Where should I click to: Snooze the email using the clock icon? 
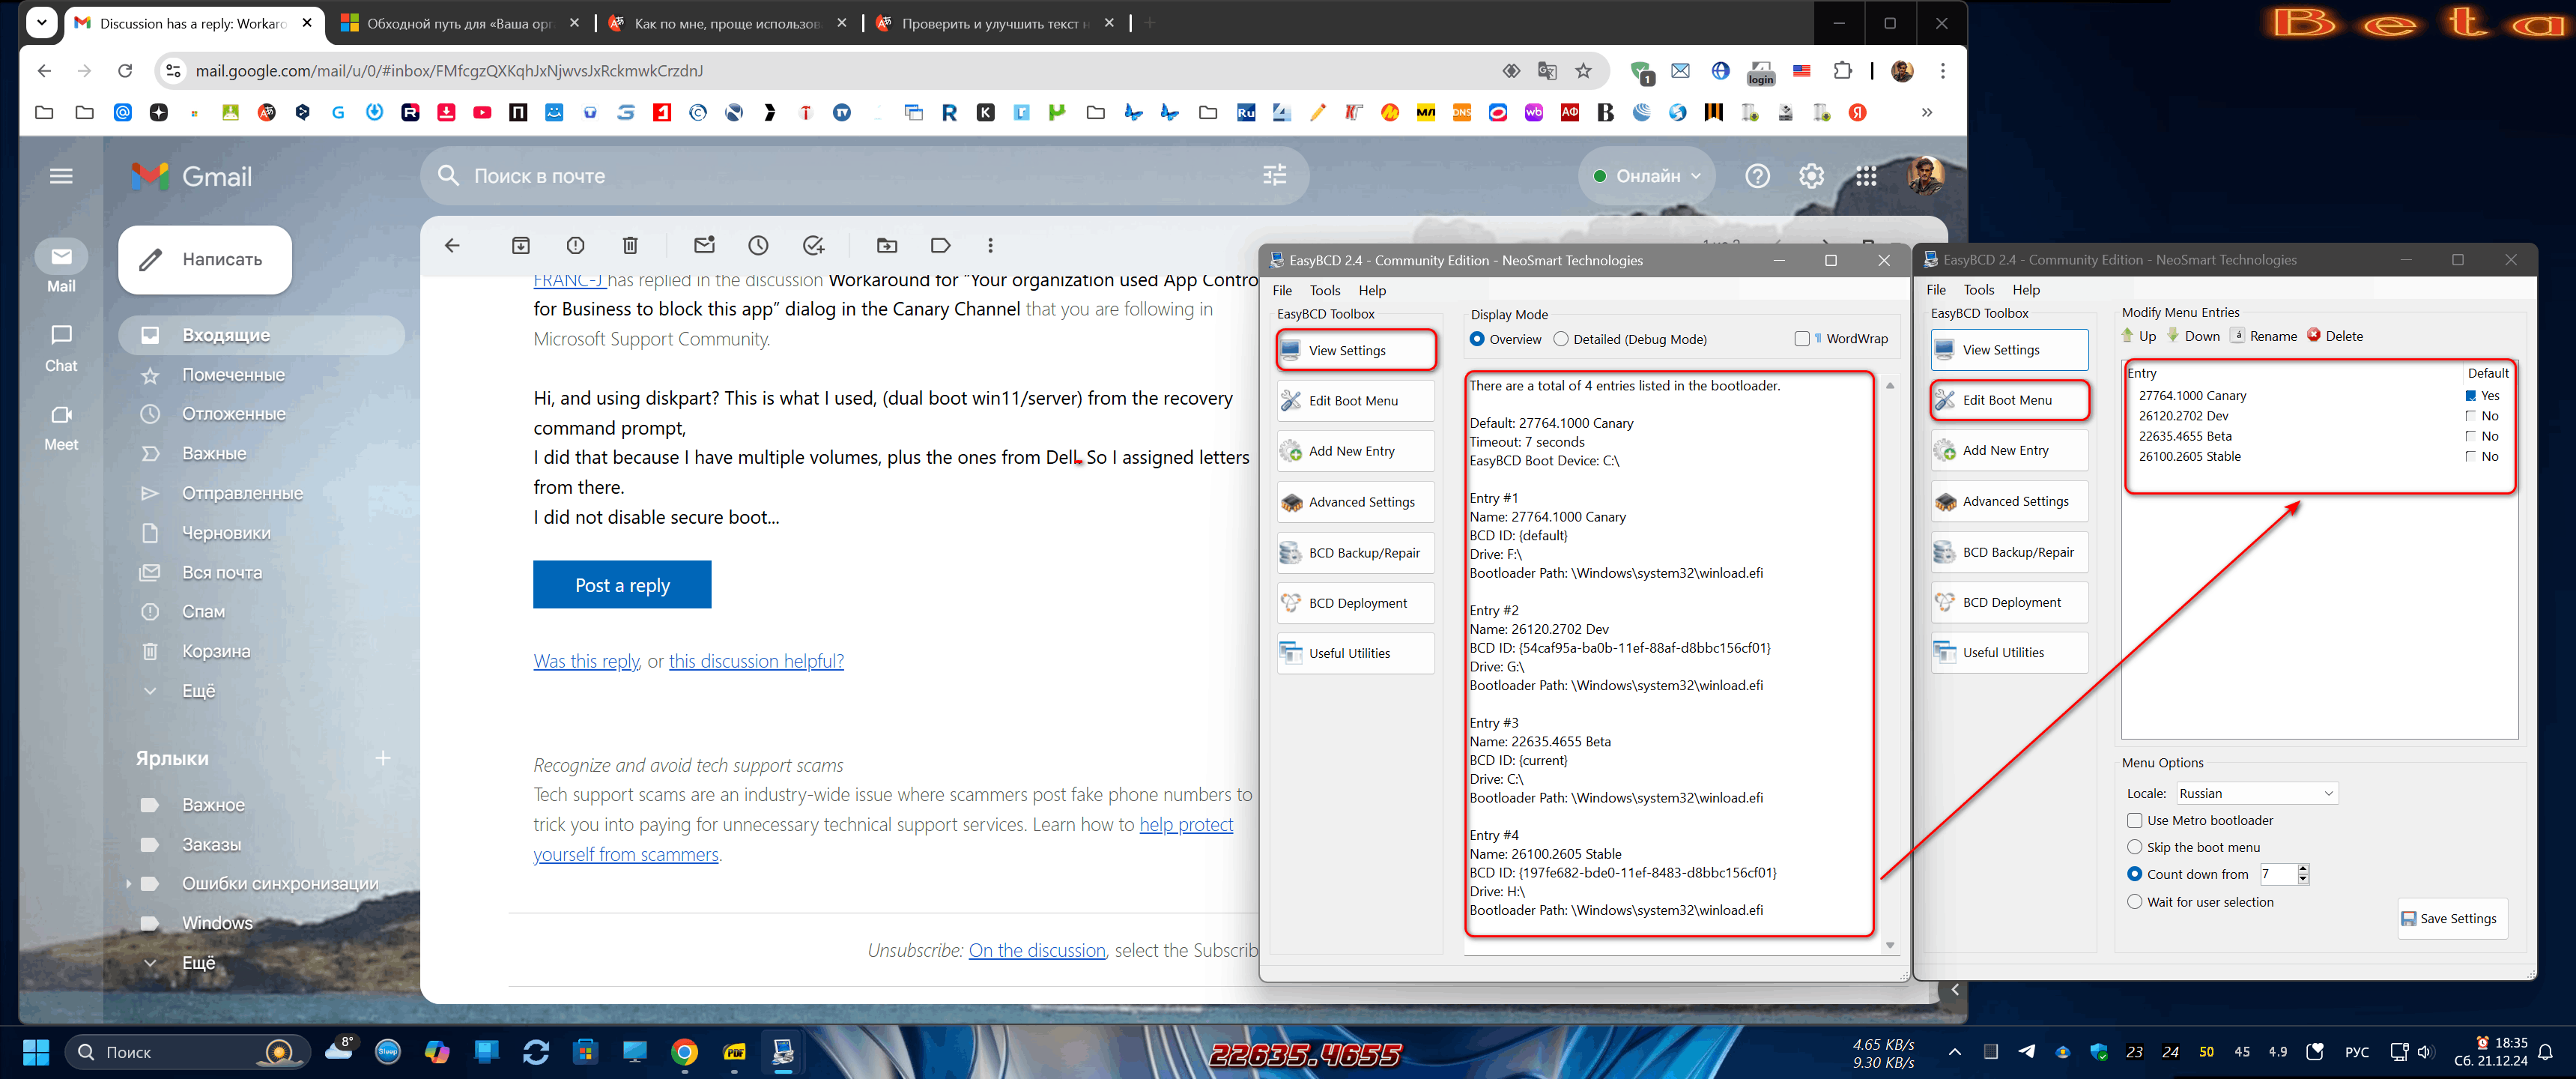[x=758, y=245]
